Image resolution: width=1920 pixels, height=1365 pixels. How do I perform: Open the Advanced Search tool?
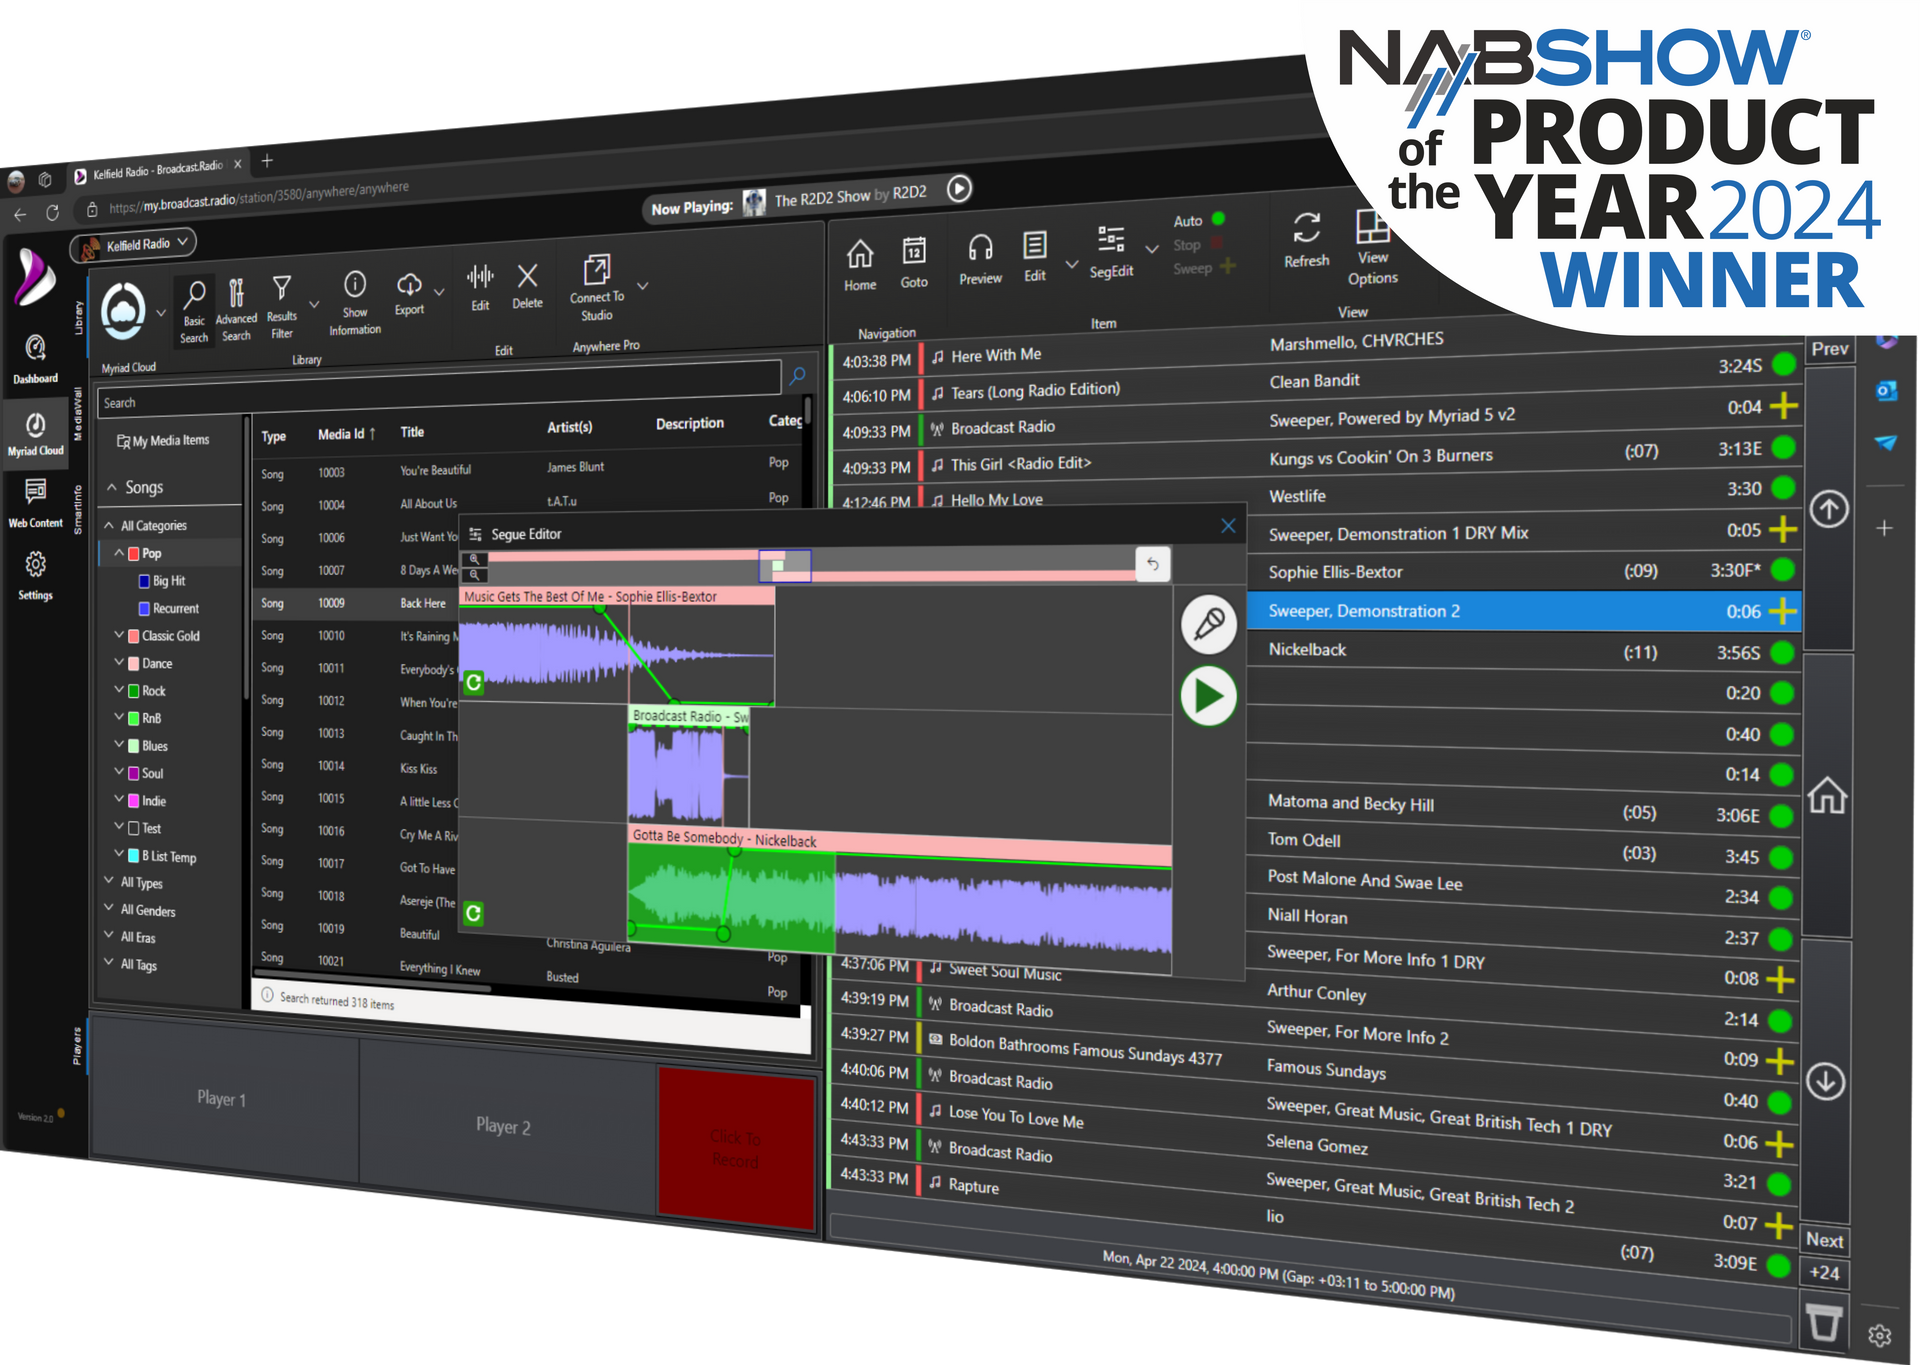click(236, 310)
